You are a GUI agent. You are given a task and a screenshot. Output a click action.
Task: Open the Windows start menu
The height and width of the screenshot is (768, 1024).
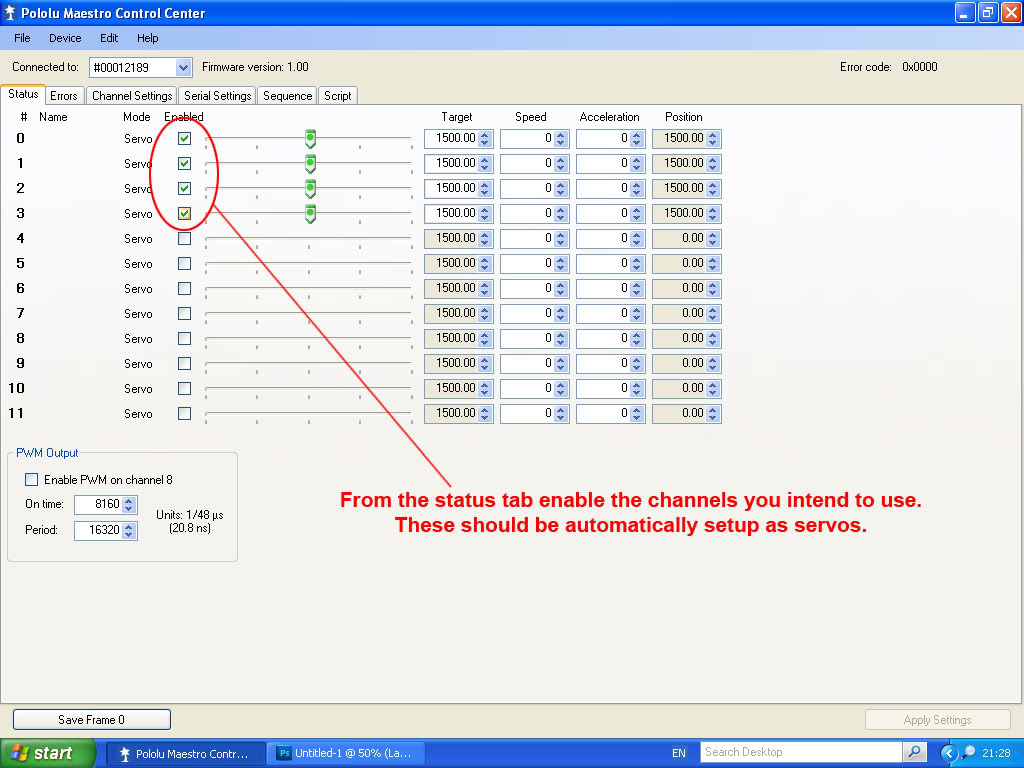[48, 753]
